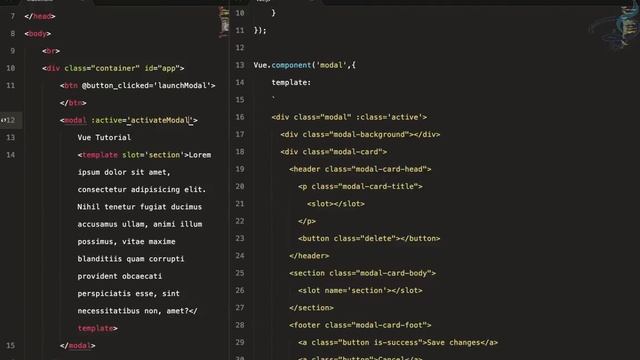Select line number 13 in right pane
Screen dimensions: 640x360
tap(240, 65)
